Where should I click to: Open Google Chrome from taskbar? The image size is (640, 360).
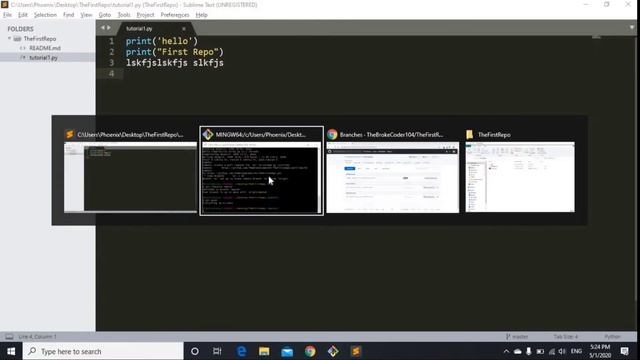(310, 351)
